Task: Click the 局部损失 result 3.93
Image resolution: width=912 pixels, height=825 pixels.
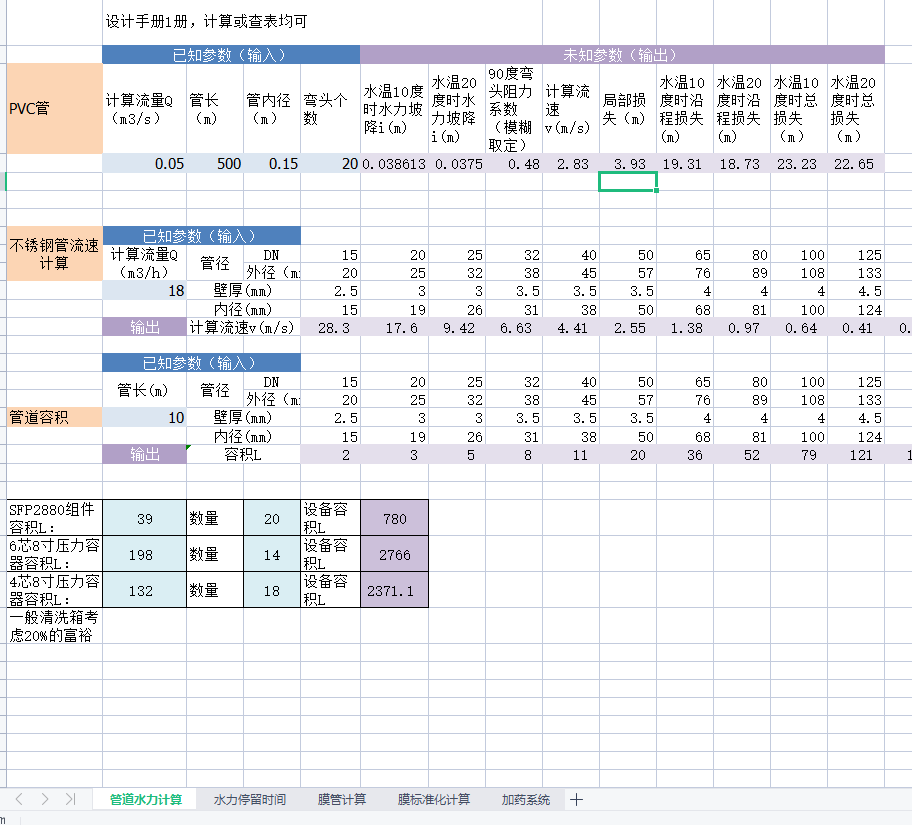Action: (x=628, y=163)
